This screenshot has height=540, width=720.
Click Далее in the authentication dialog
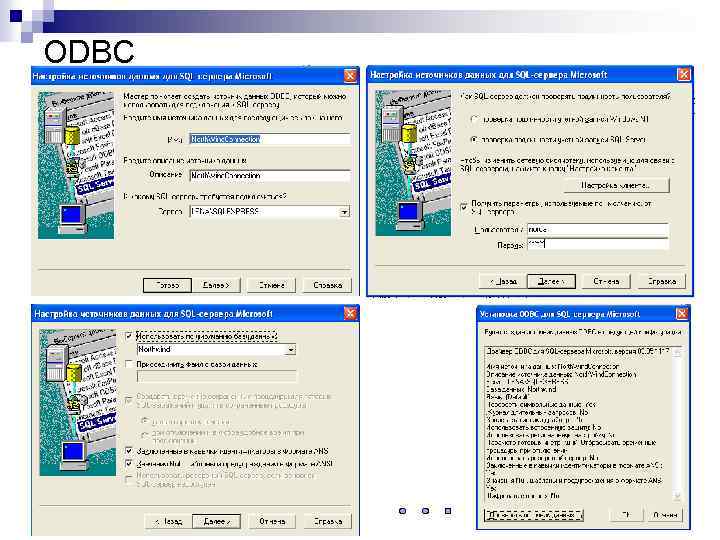point(551,281)
